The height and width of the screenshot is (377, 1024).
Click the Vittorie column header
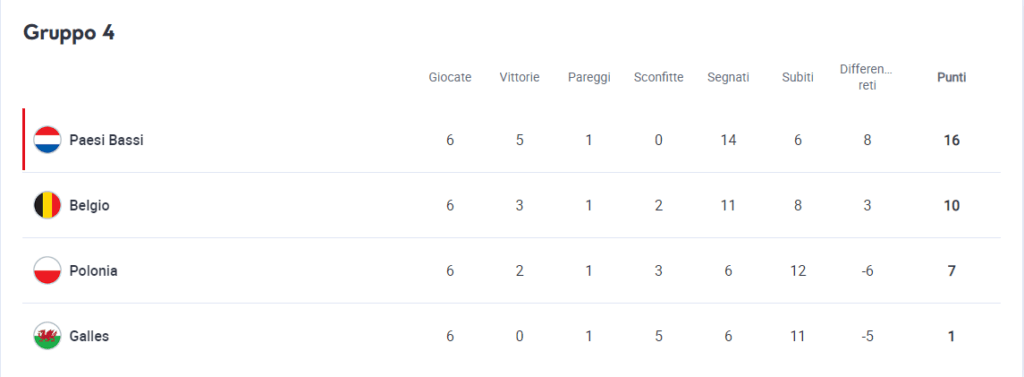coord(519,77)
